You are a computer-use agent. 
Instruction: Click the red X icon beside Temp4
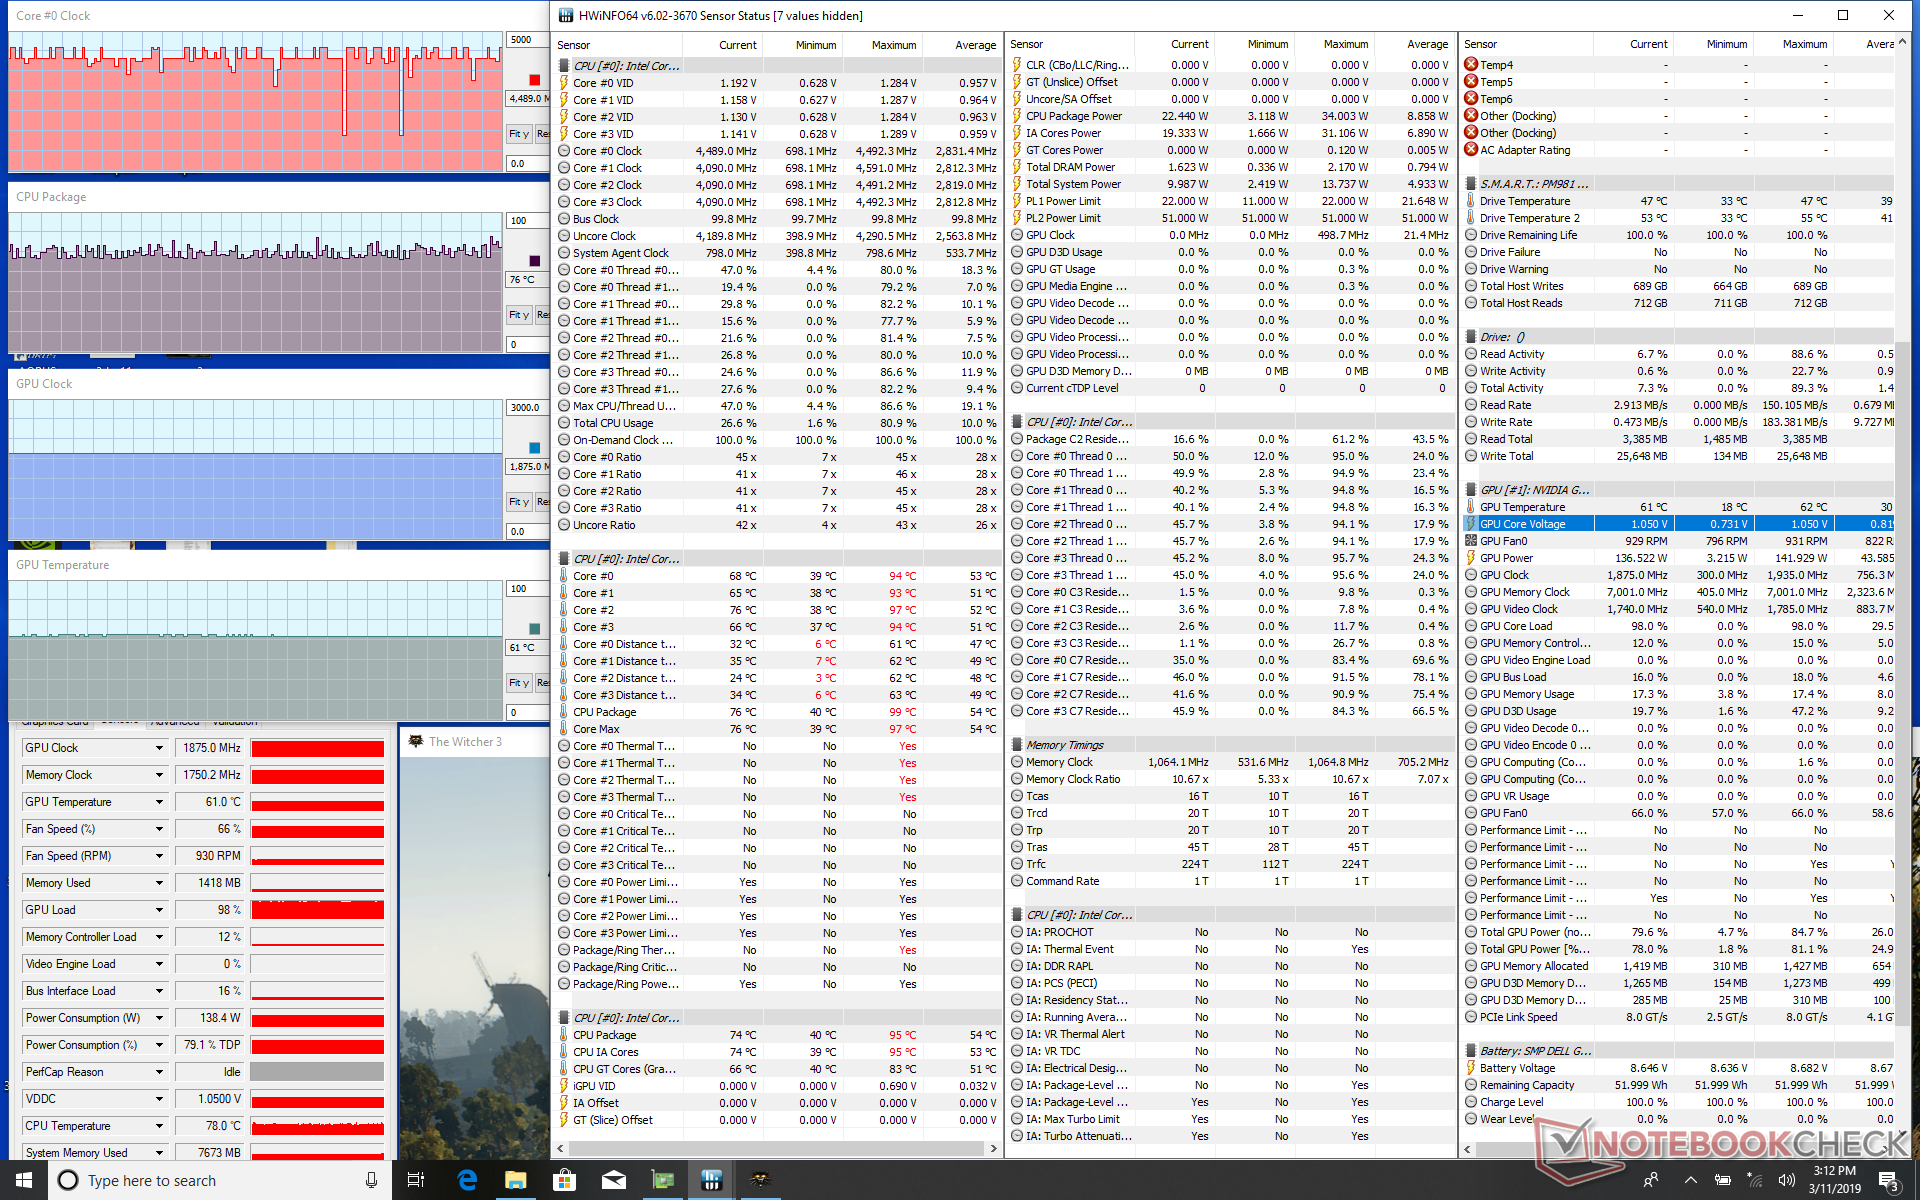1471,65
